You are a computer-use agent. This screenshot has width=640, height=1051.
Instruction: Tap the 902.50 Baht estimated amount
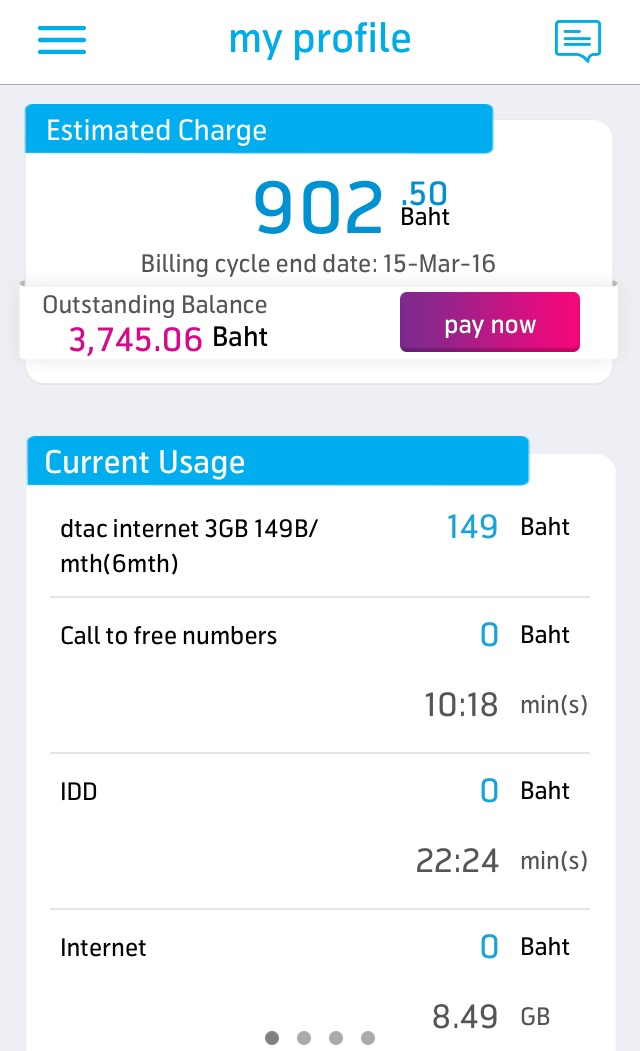pyautogui.click(x=352, y=206)
